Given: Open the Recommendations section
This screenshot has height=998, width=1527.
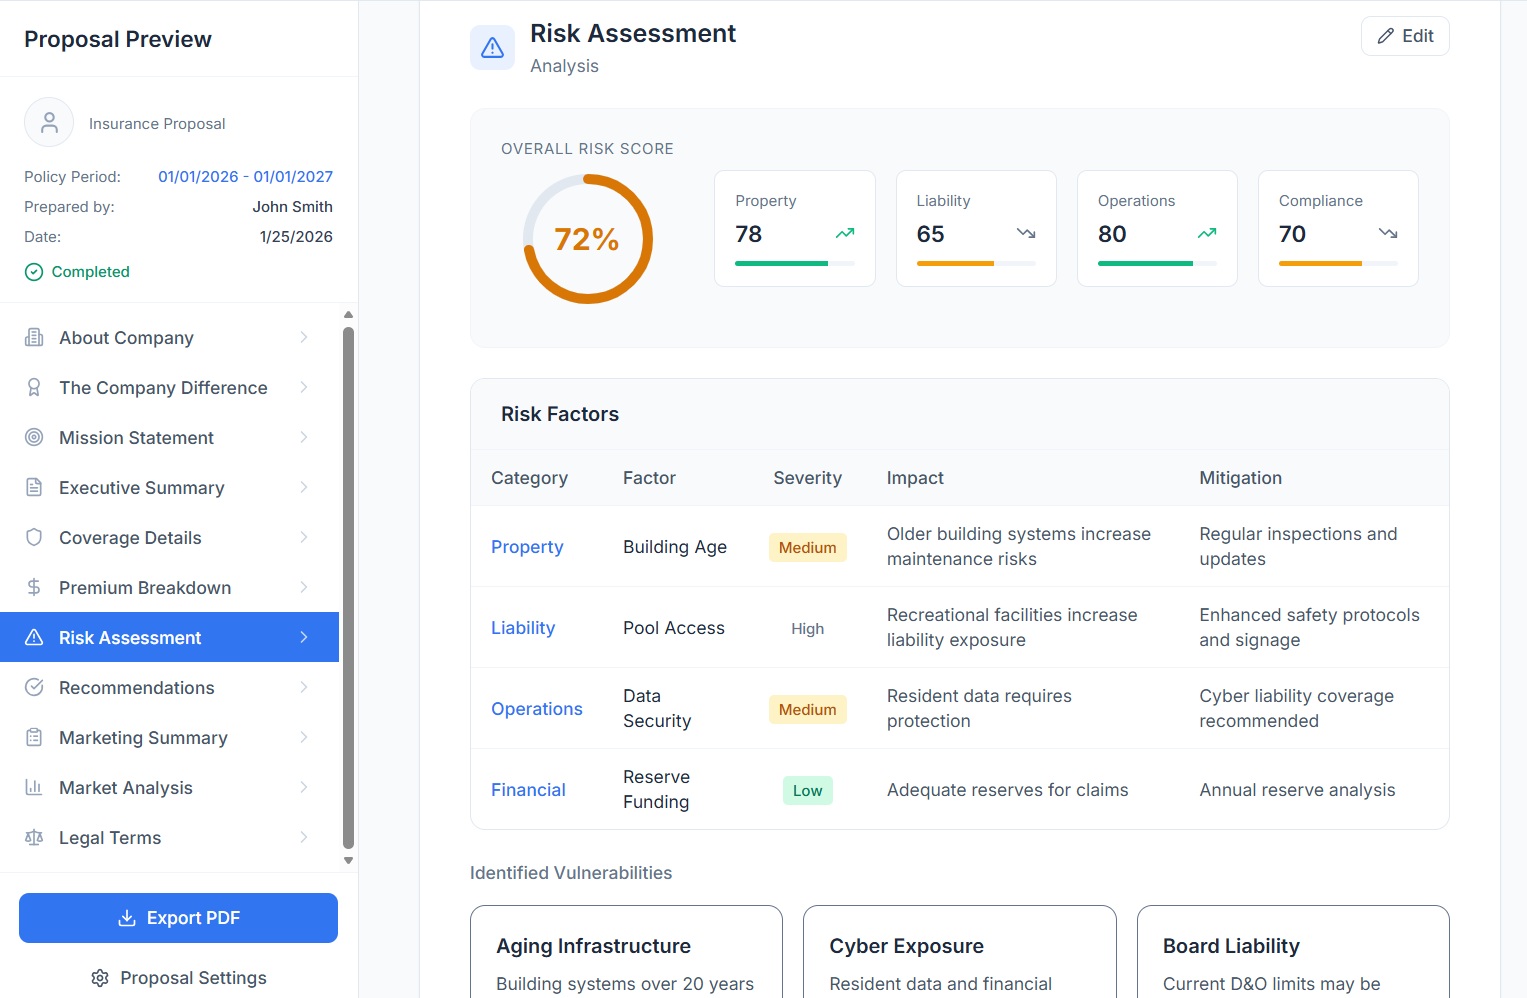Looking at the screenshot, I should tap(169, 687).
